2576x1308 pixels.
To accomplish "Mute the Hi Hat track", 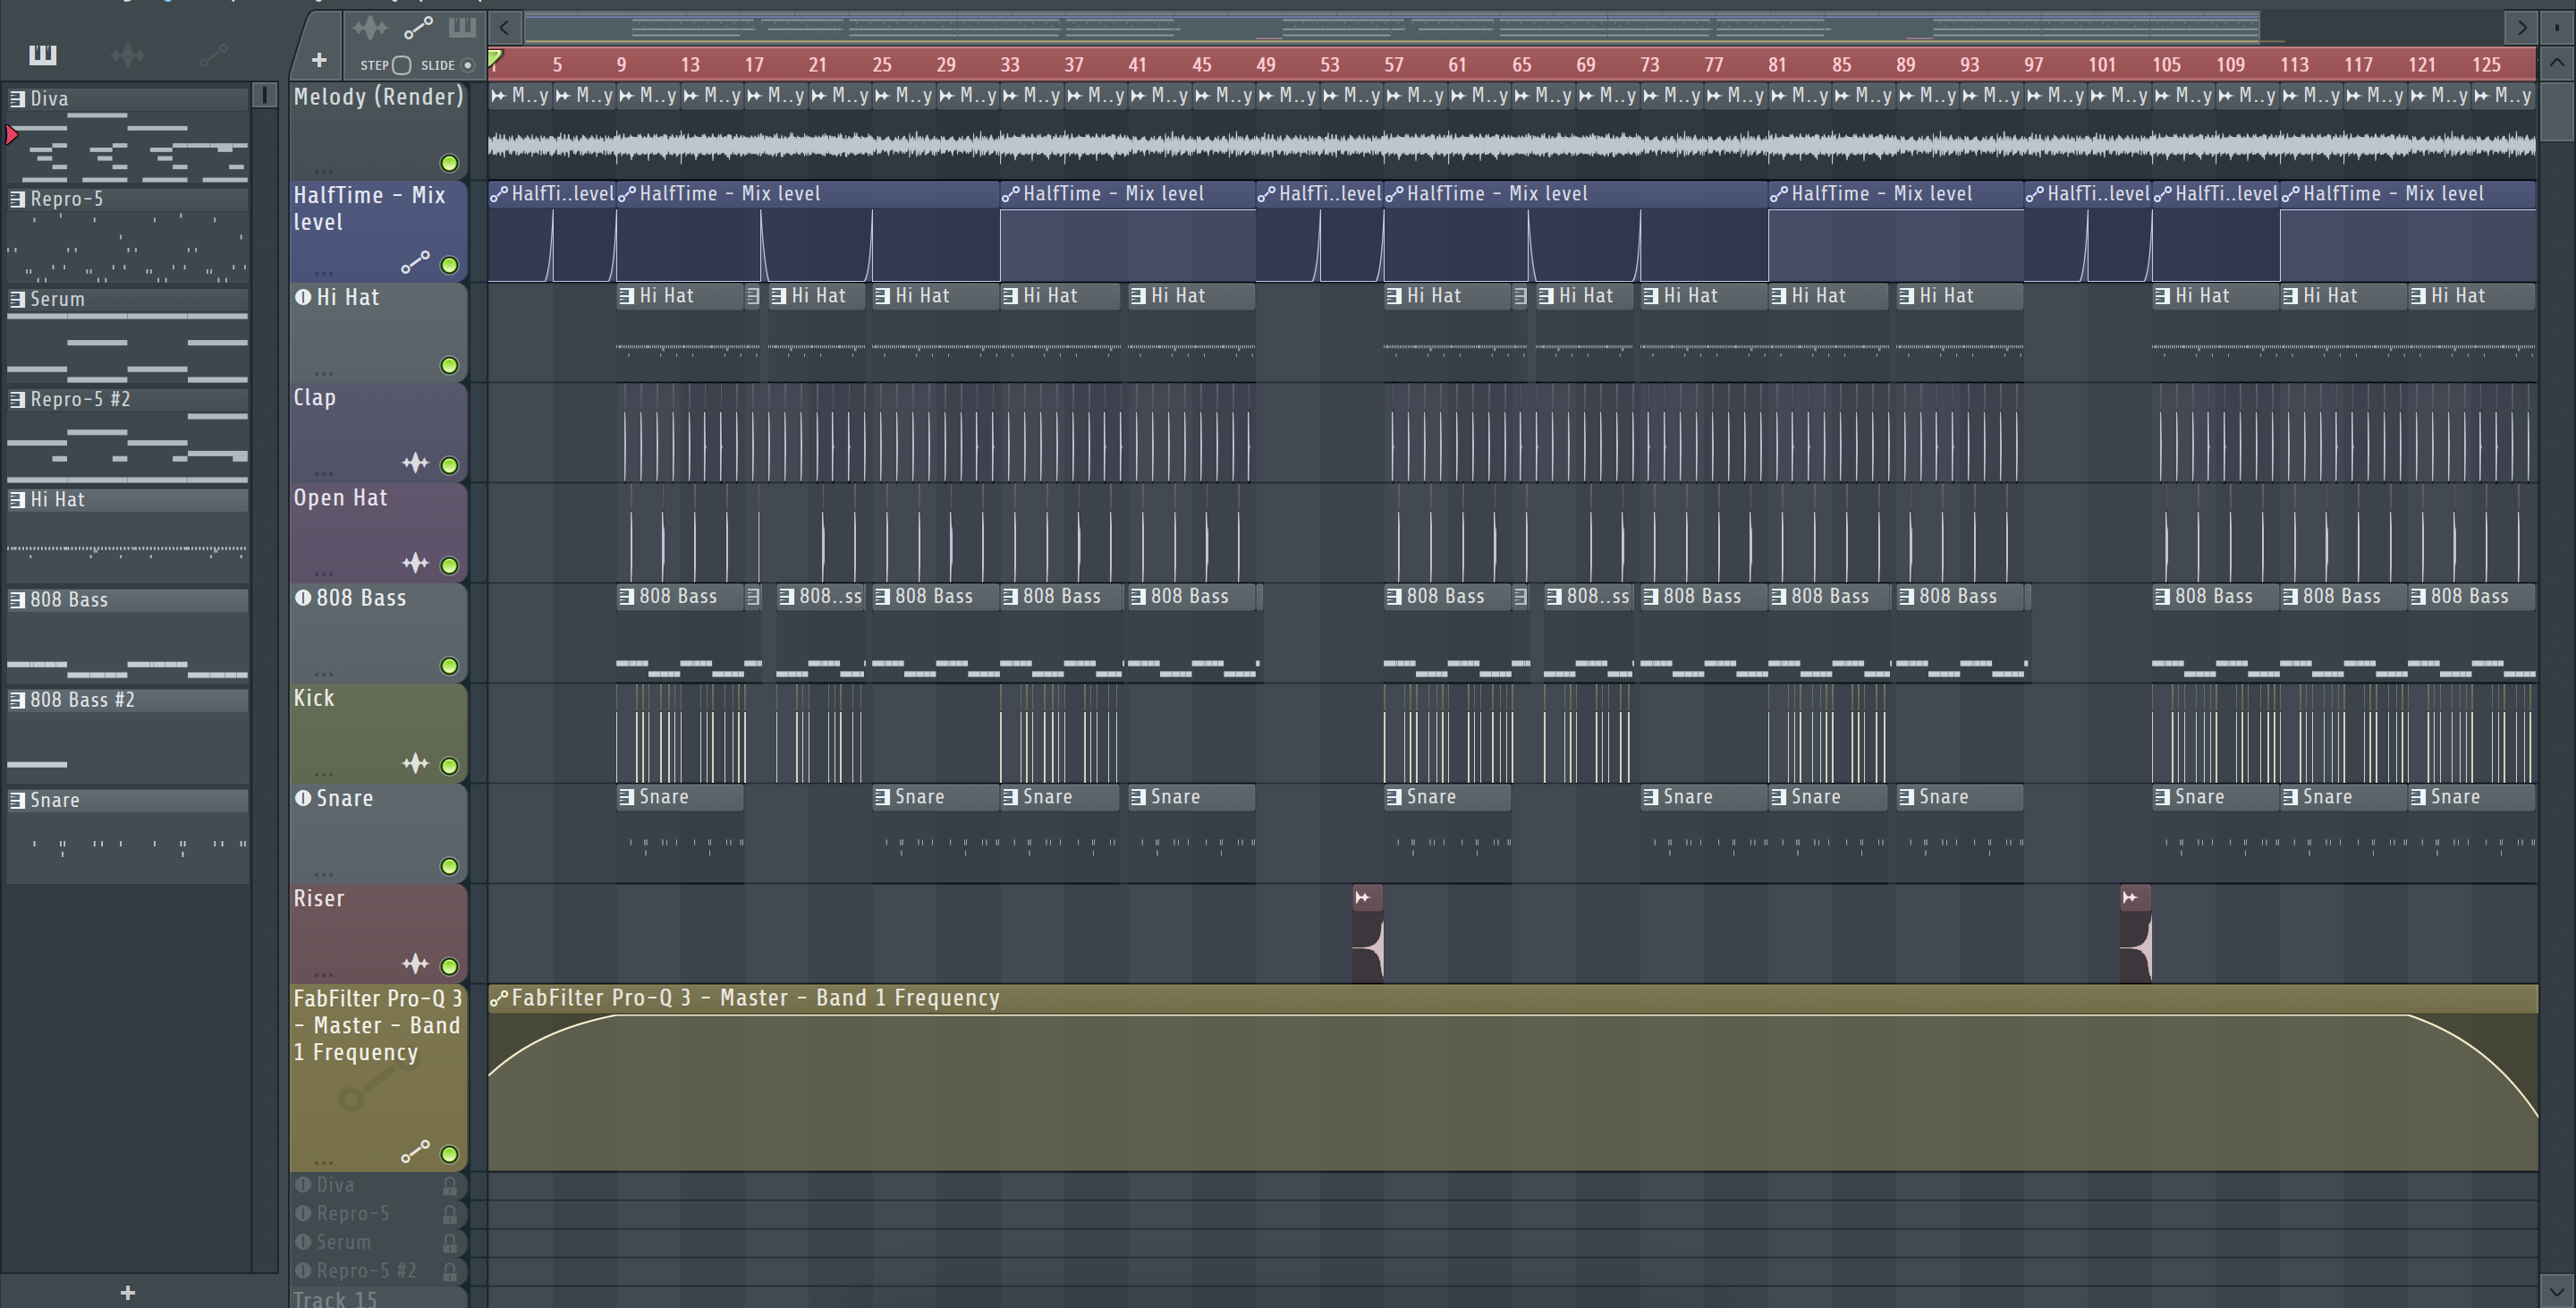I will 449,365.
